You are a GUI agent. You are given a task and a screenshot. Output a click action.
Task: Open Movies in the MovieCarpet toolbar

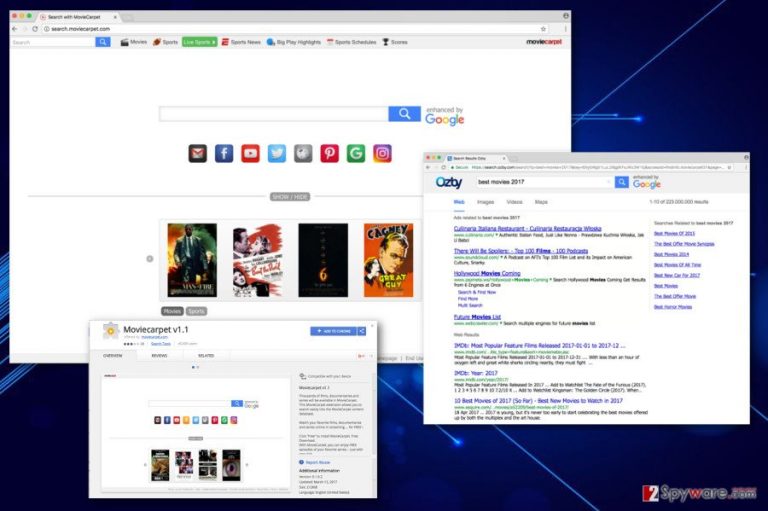click(x=134, y=42)
